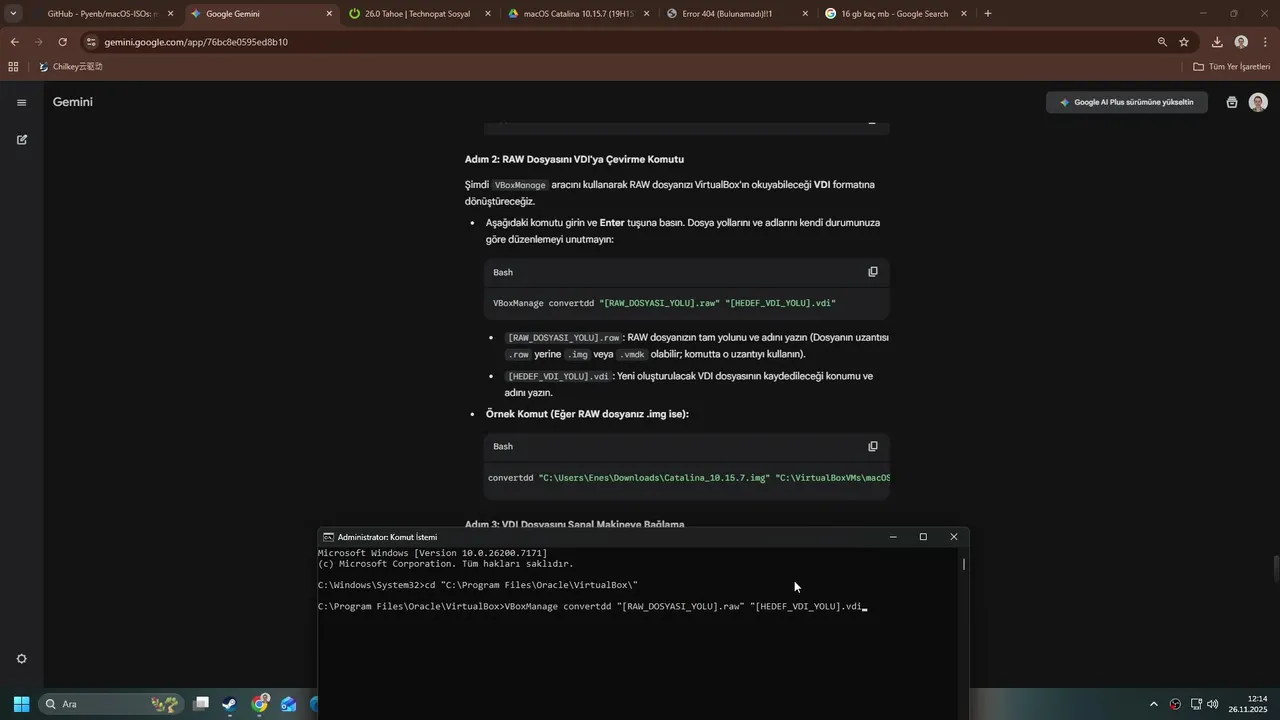
Task: Close the 26.0 Tahoe Technopat Sosyal tab
Action: pos(488,14)
